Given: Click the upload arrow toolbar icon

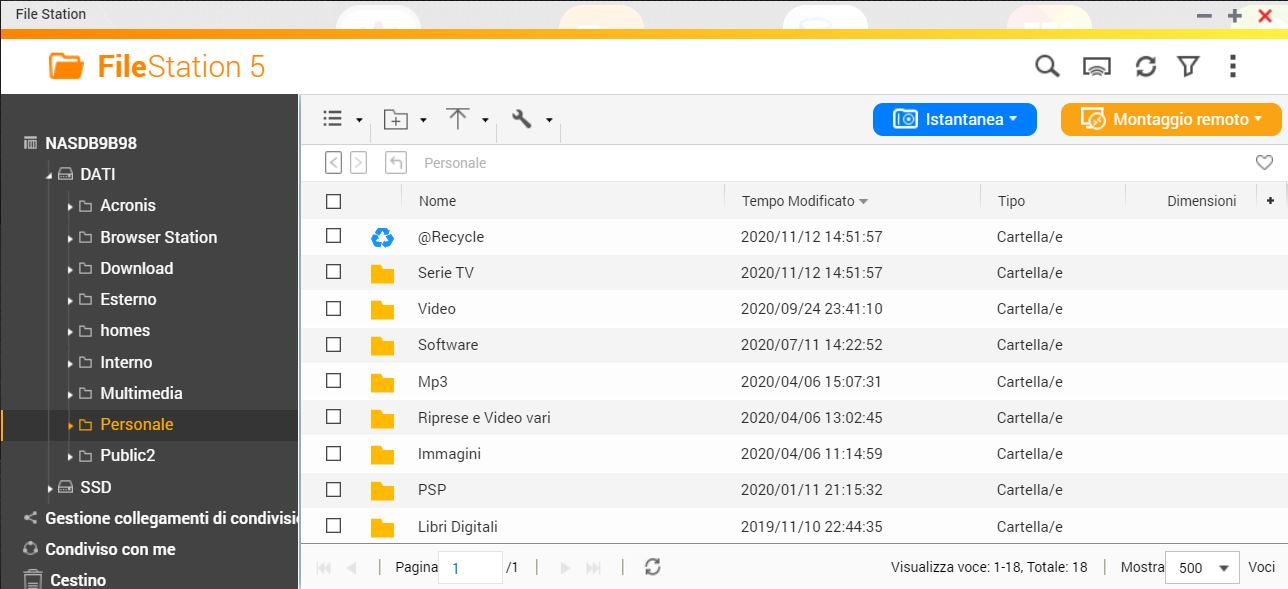Looking at the screenshot, I should pos(458,119).
